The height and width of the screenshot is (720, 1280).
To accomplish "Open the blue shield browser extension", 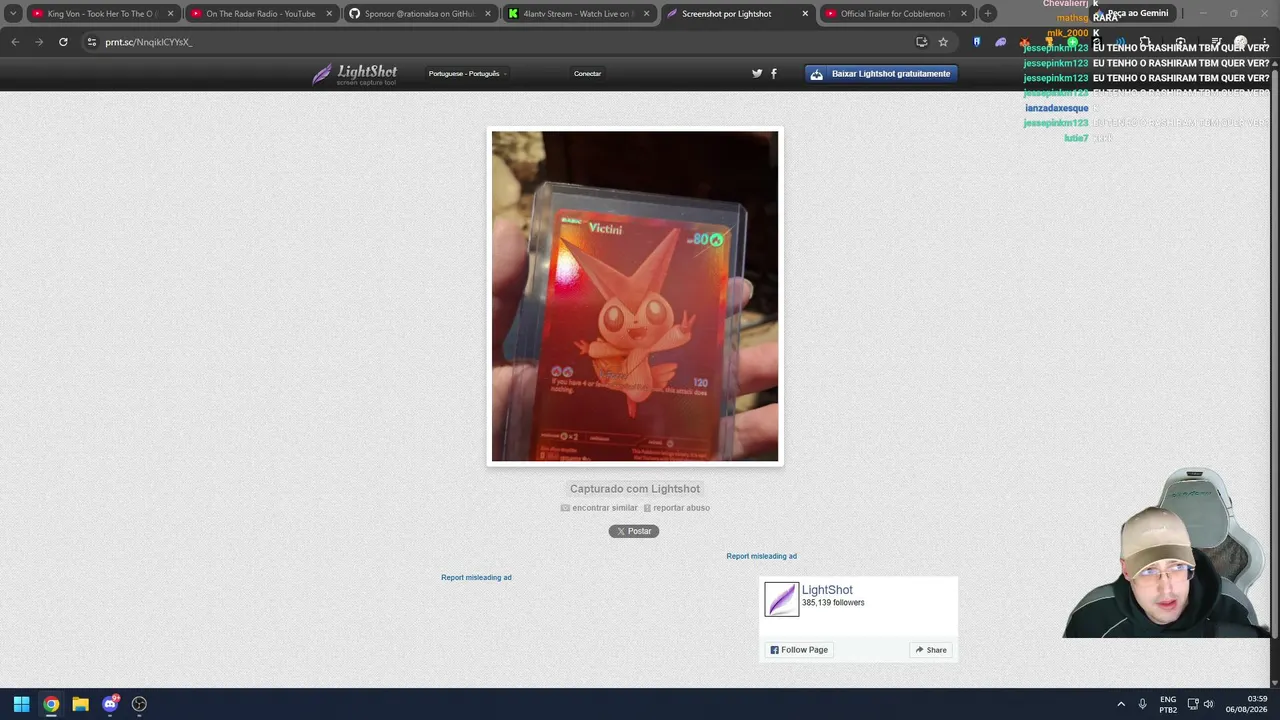I will pos(977,42).
